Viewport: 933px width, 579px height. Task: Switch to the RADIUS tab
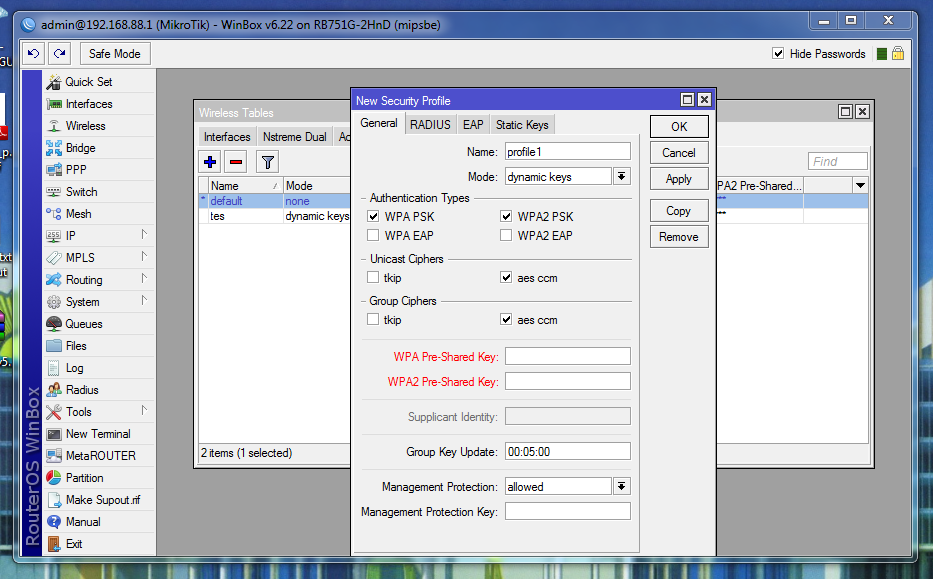[430, 125]
